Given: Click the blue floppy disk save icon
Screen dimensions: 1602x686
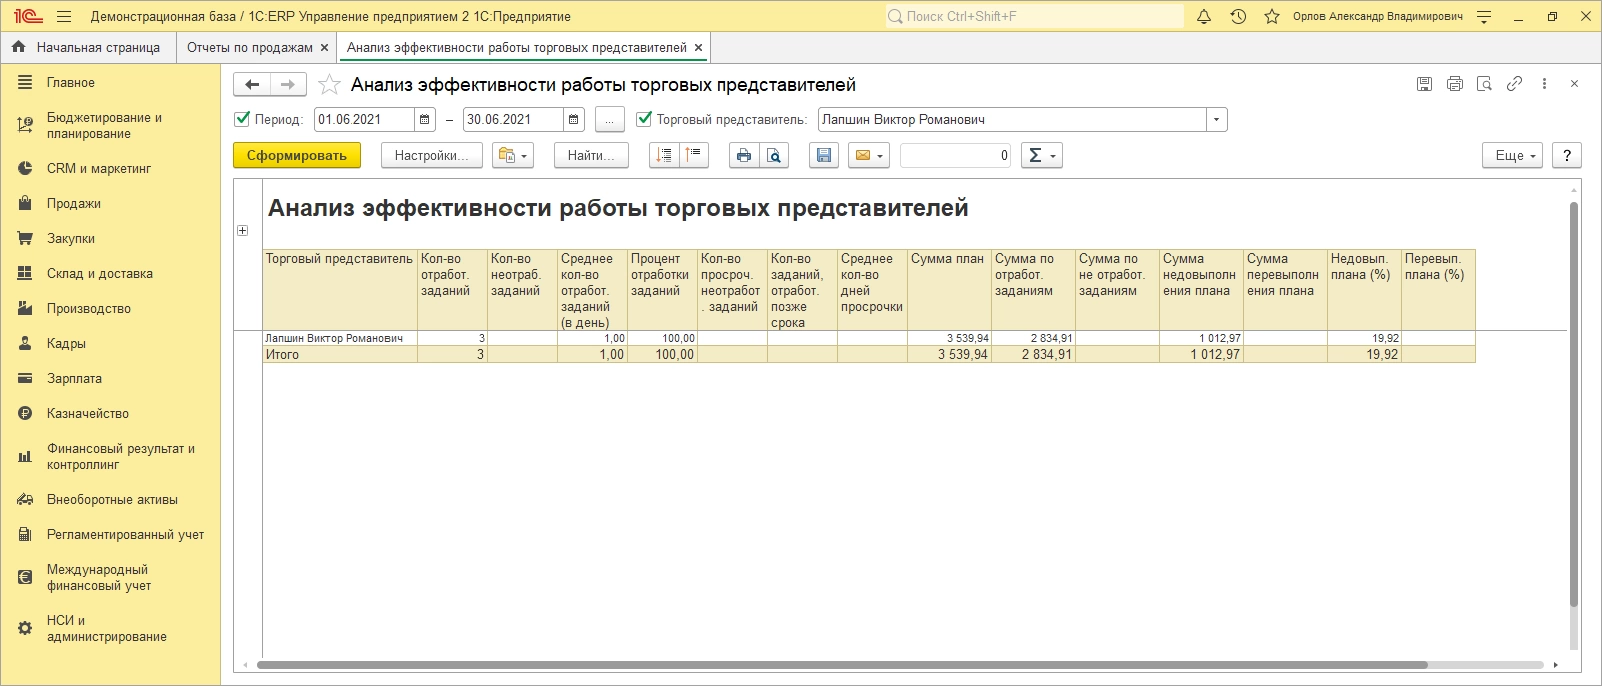Looking at the screenshot, I should coord(823,155).
